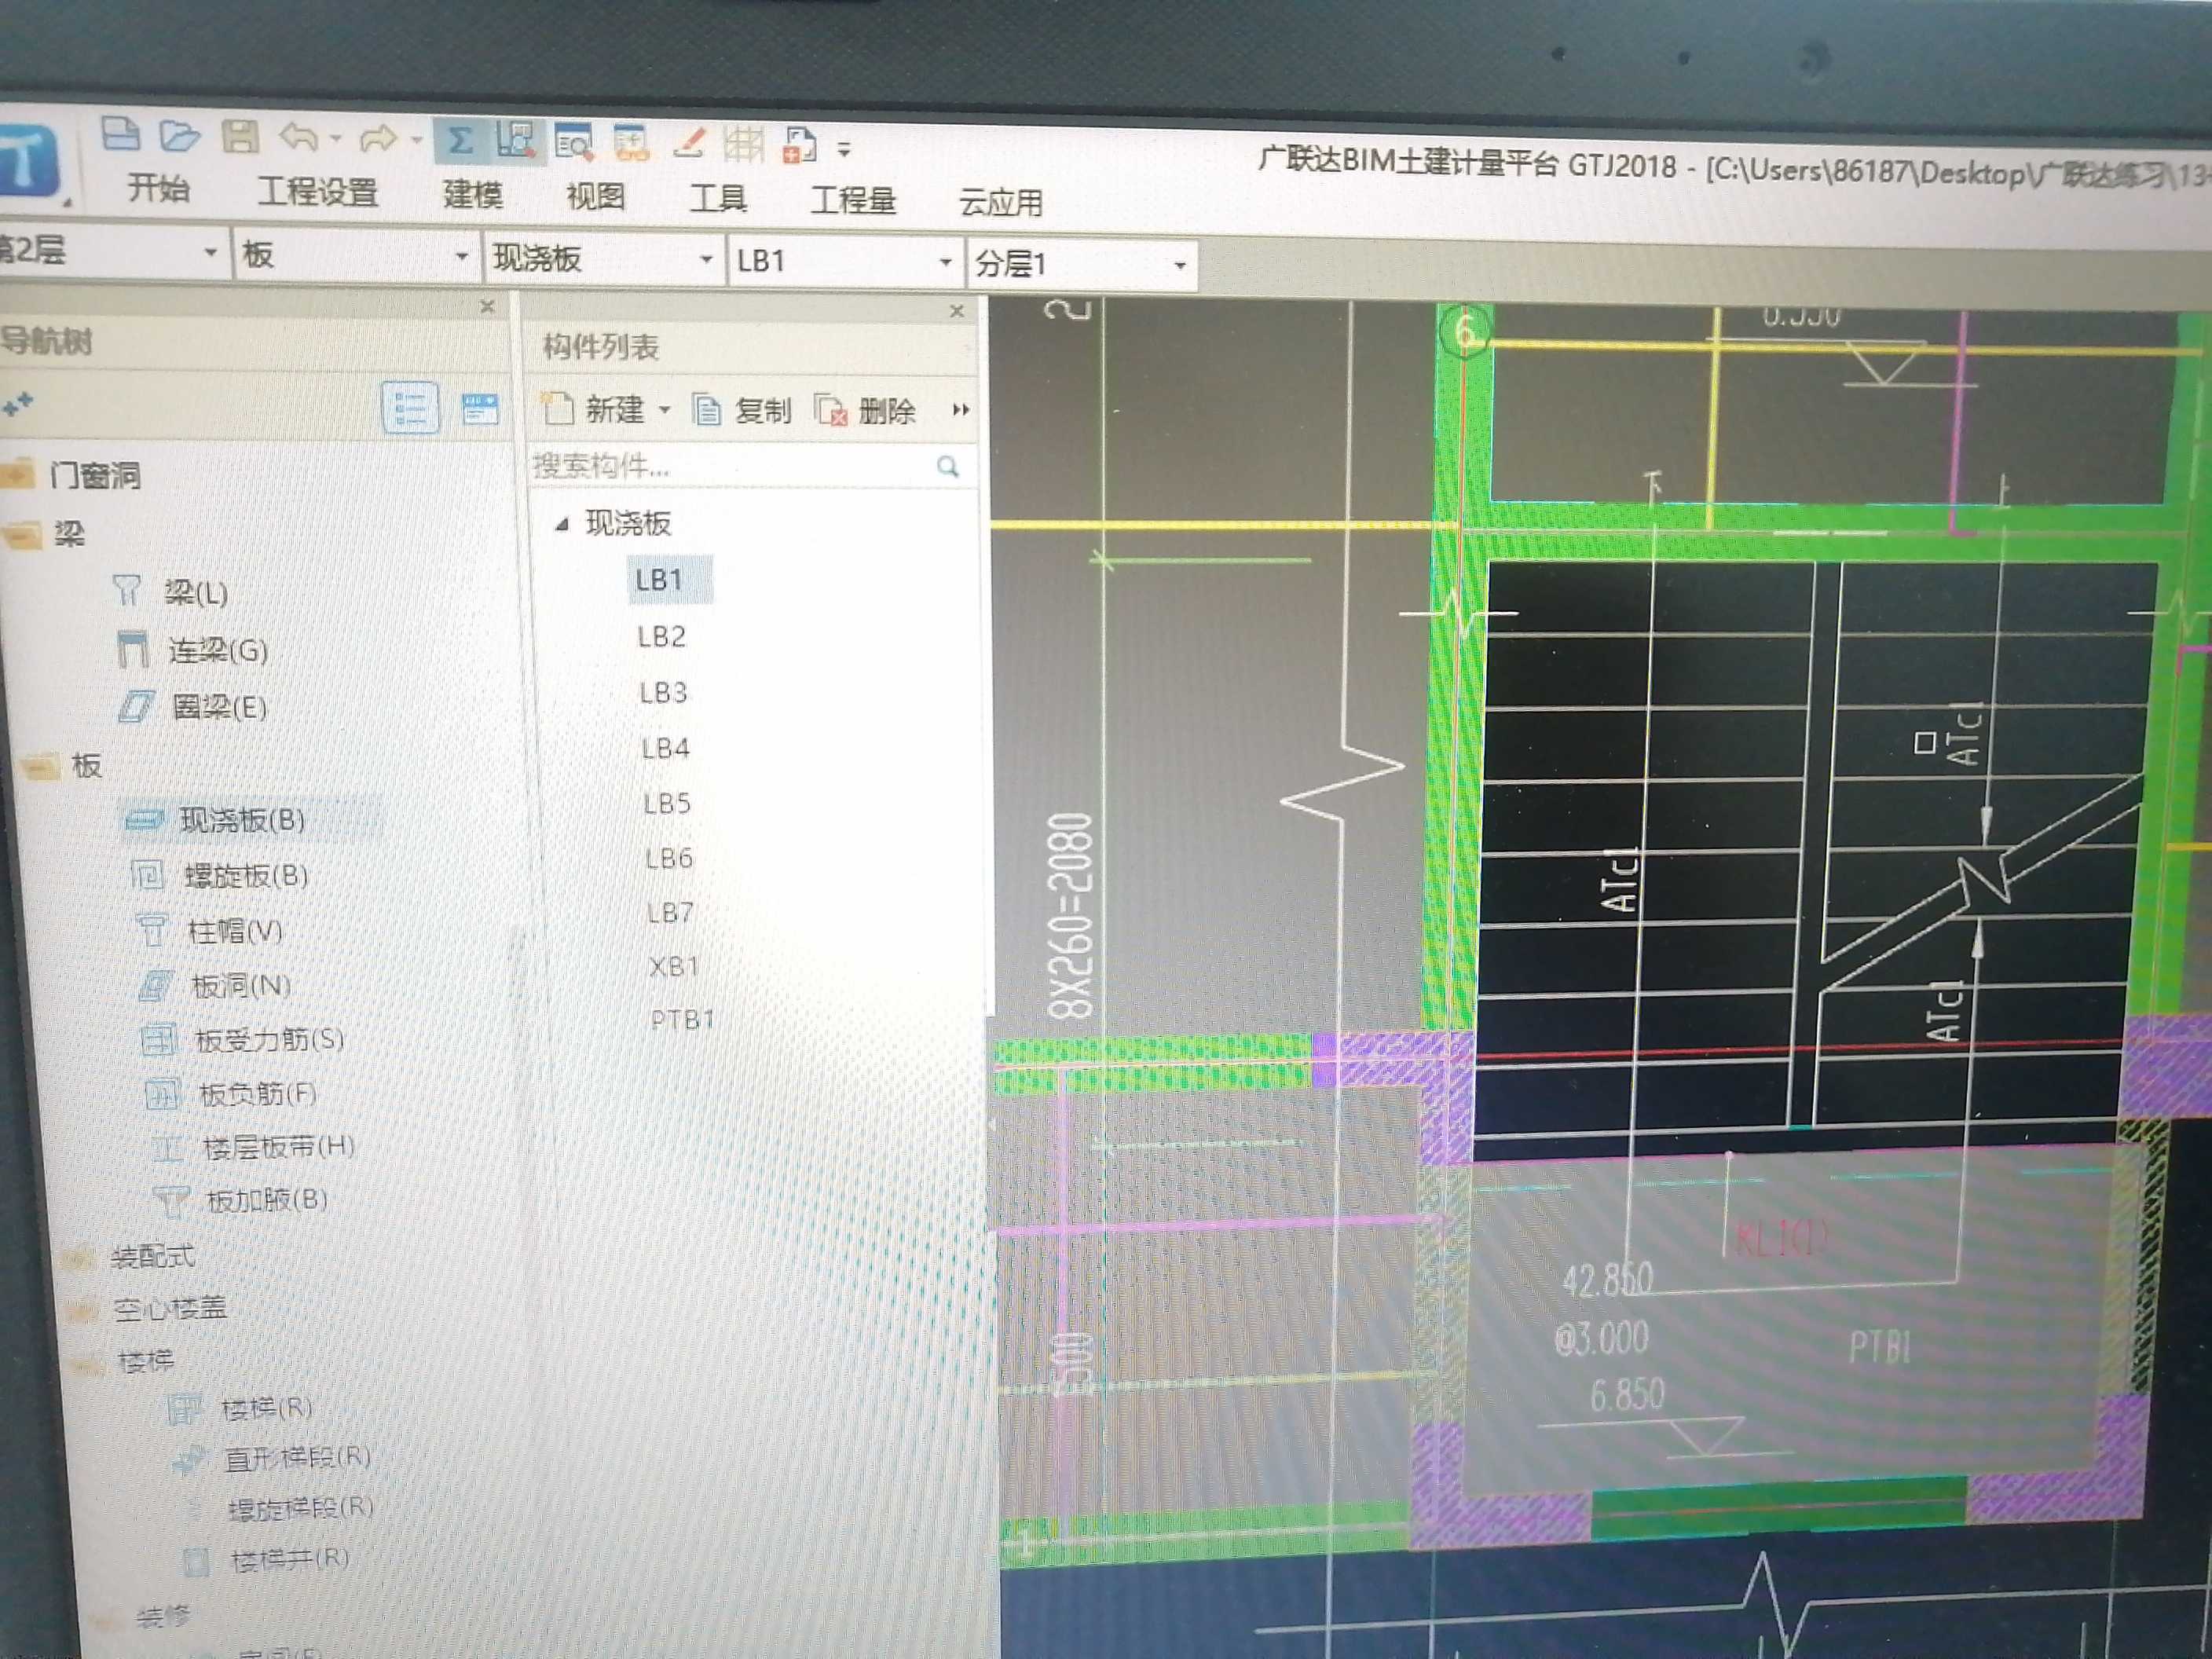Click the Redo arrow icon

click(378, 139)
